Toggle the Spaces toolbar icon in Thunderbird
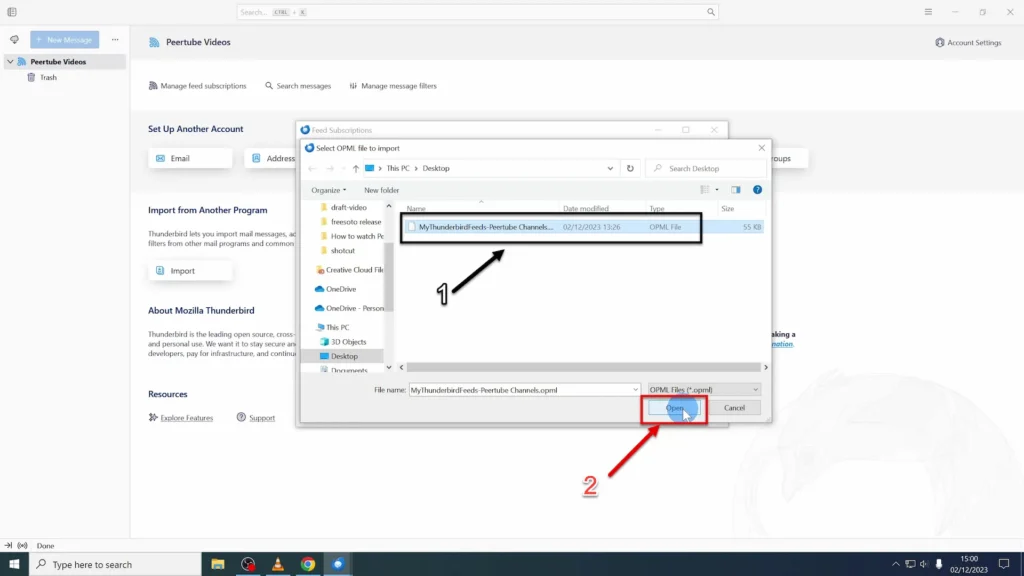This screenshot has height=576, width=1024. point(12,12)
